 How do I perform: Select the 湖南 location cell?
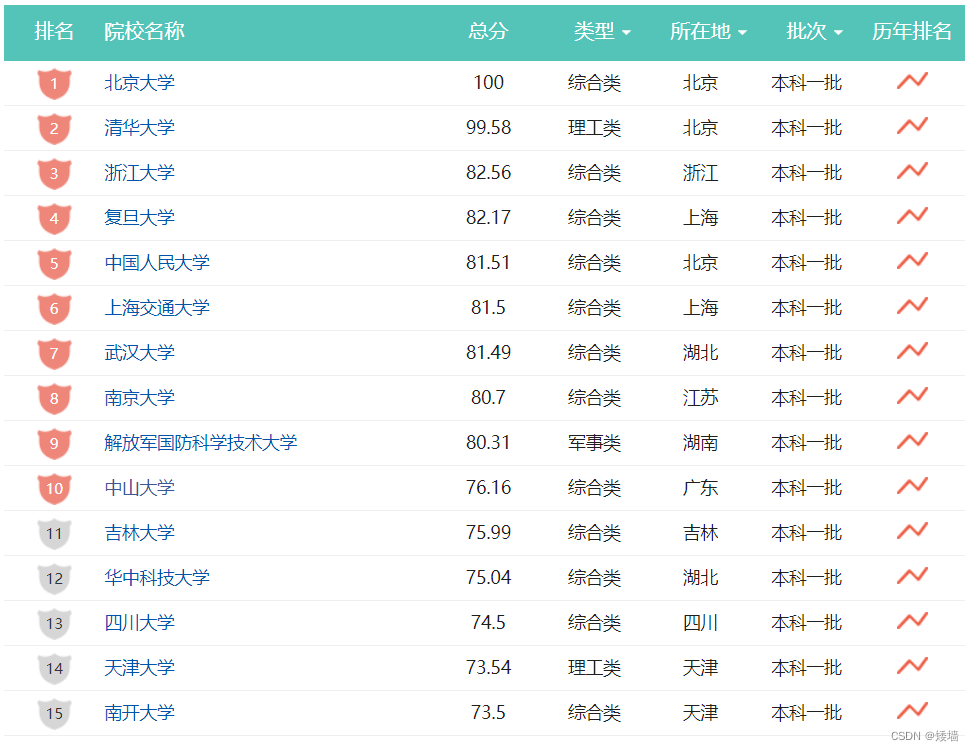[701, 443]
